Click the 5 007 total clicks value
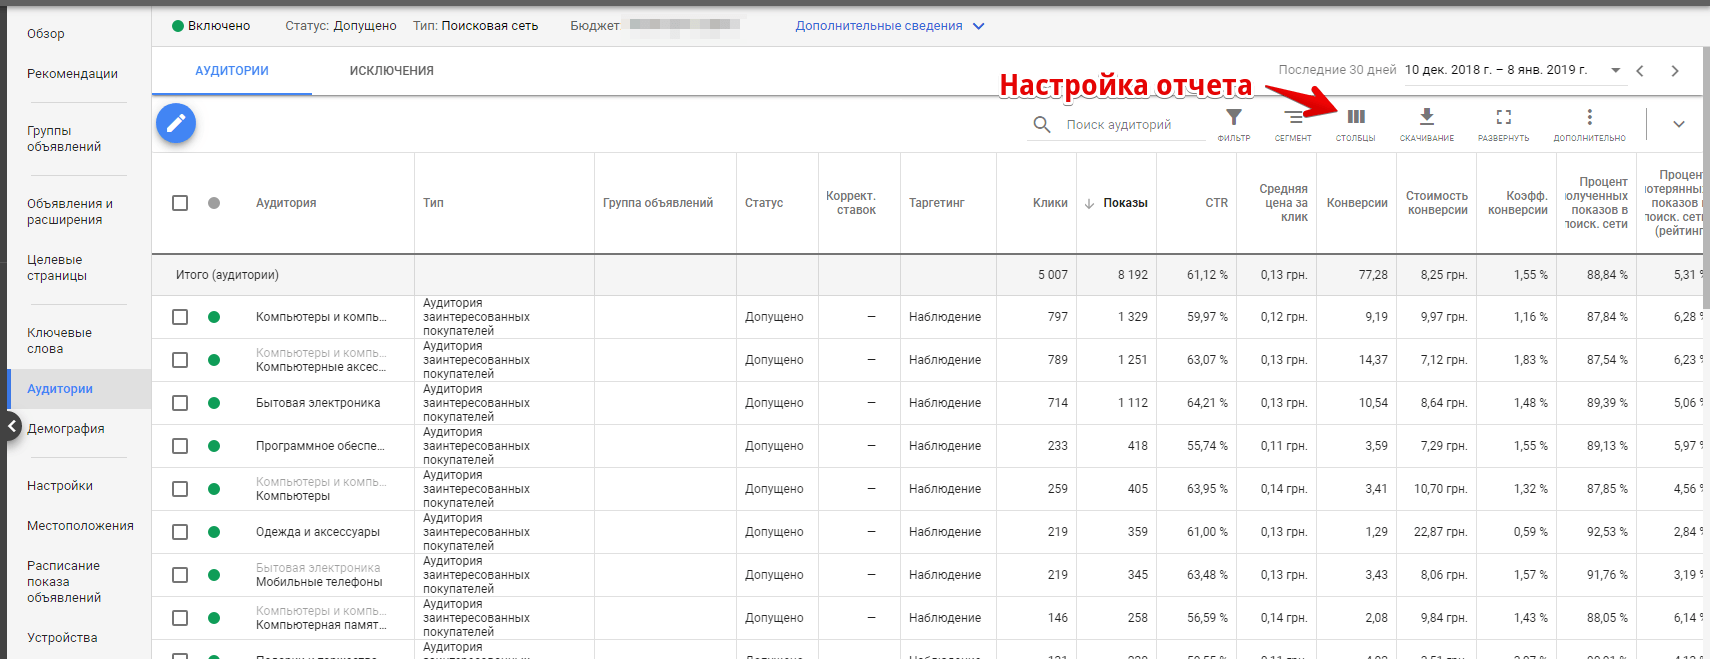Screen dimensions: 1710x659 [x=1052, y=275]
